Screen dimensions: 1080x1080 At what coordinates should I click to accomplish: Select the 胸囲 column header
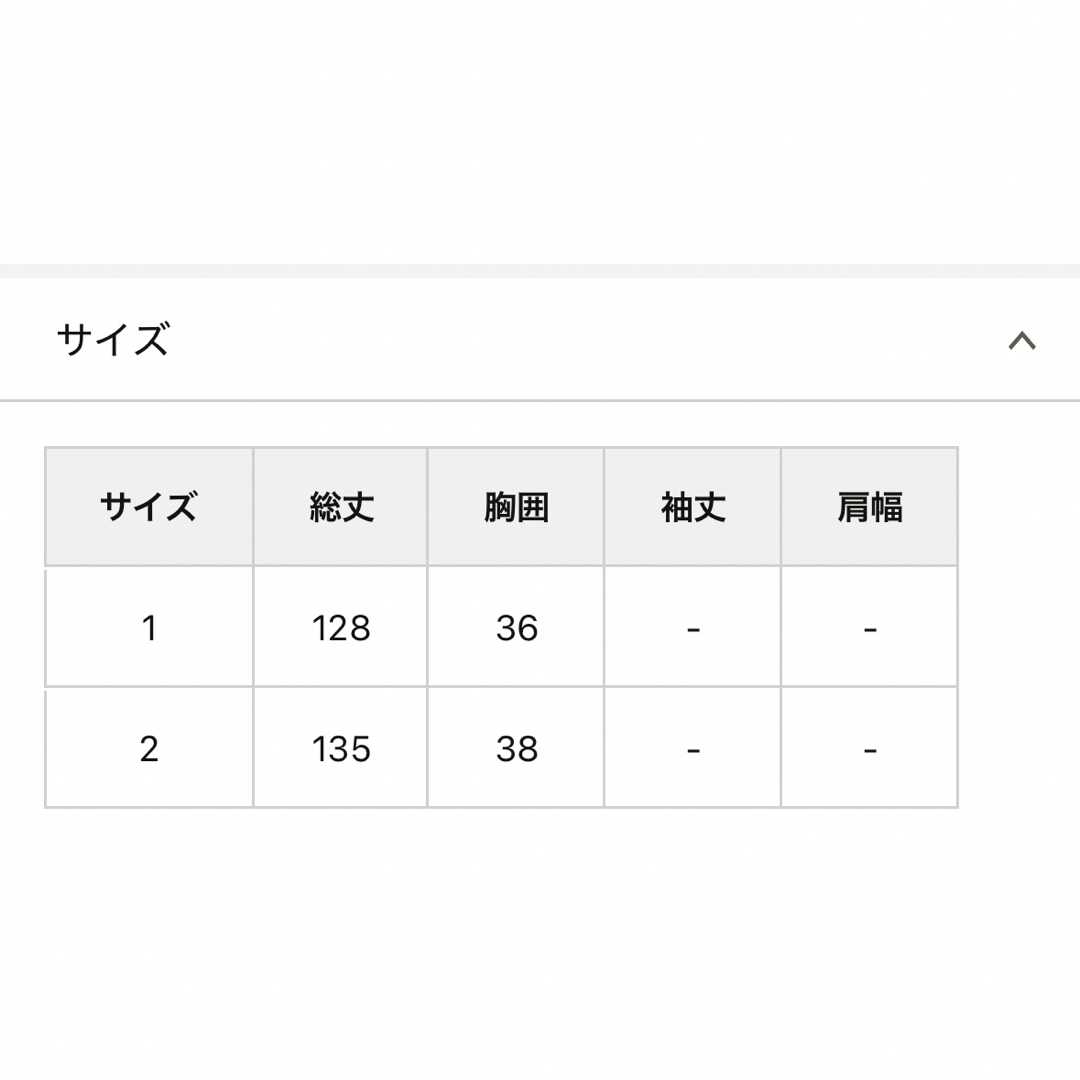pyautogui.click(x=516, y=507)
